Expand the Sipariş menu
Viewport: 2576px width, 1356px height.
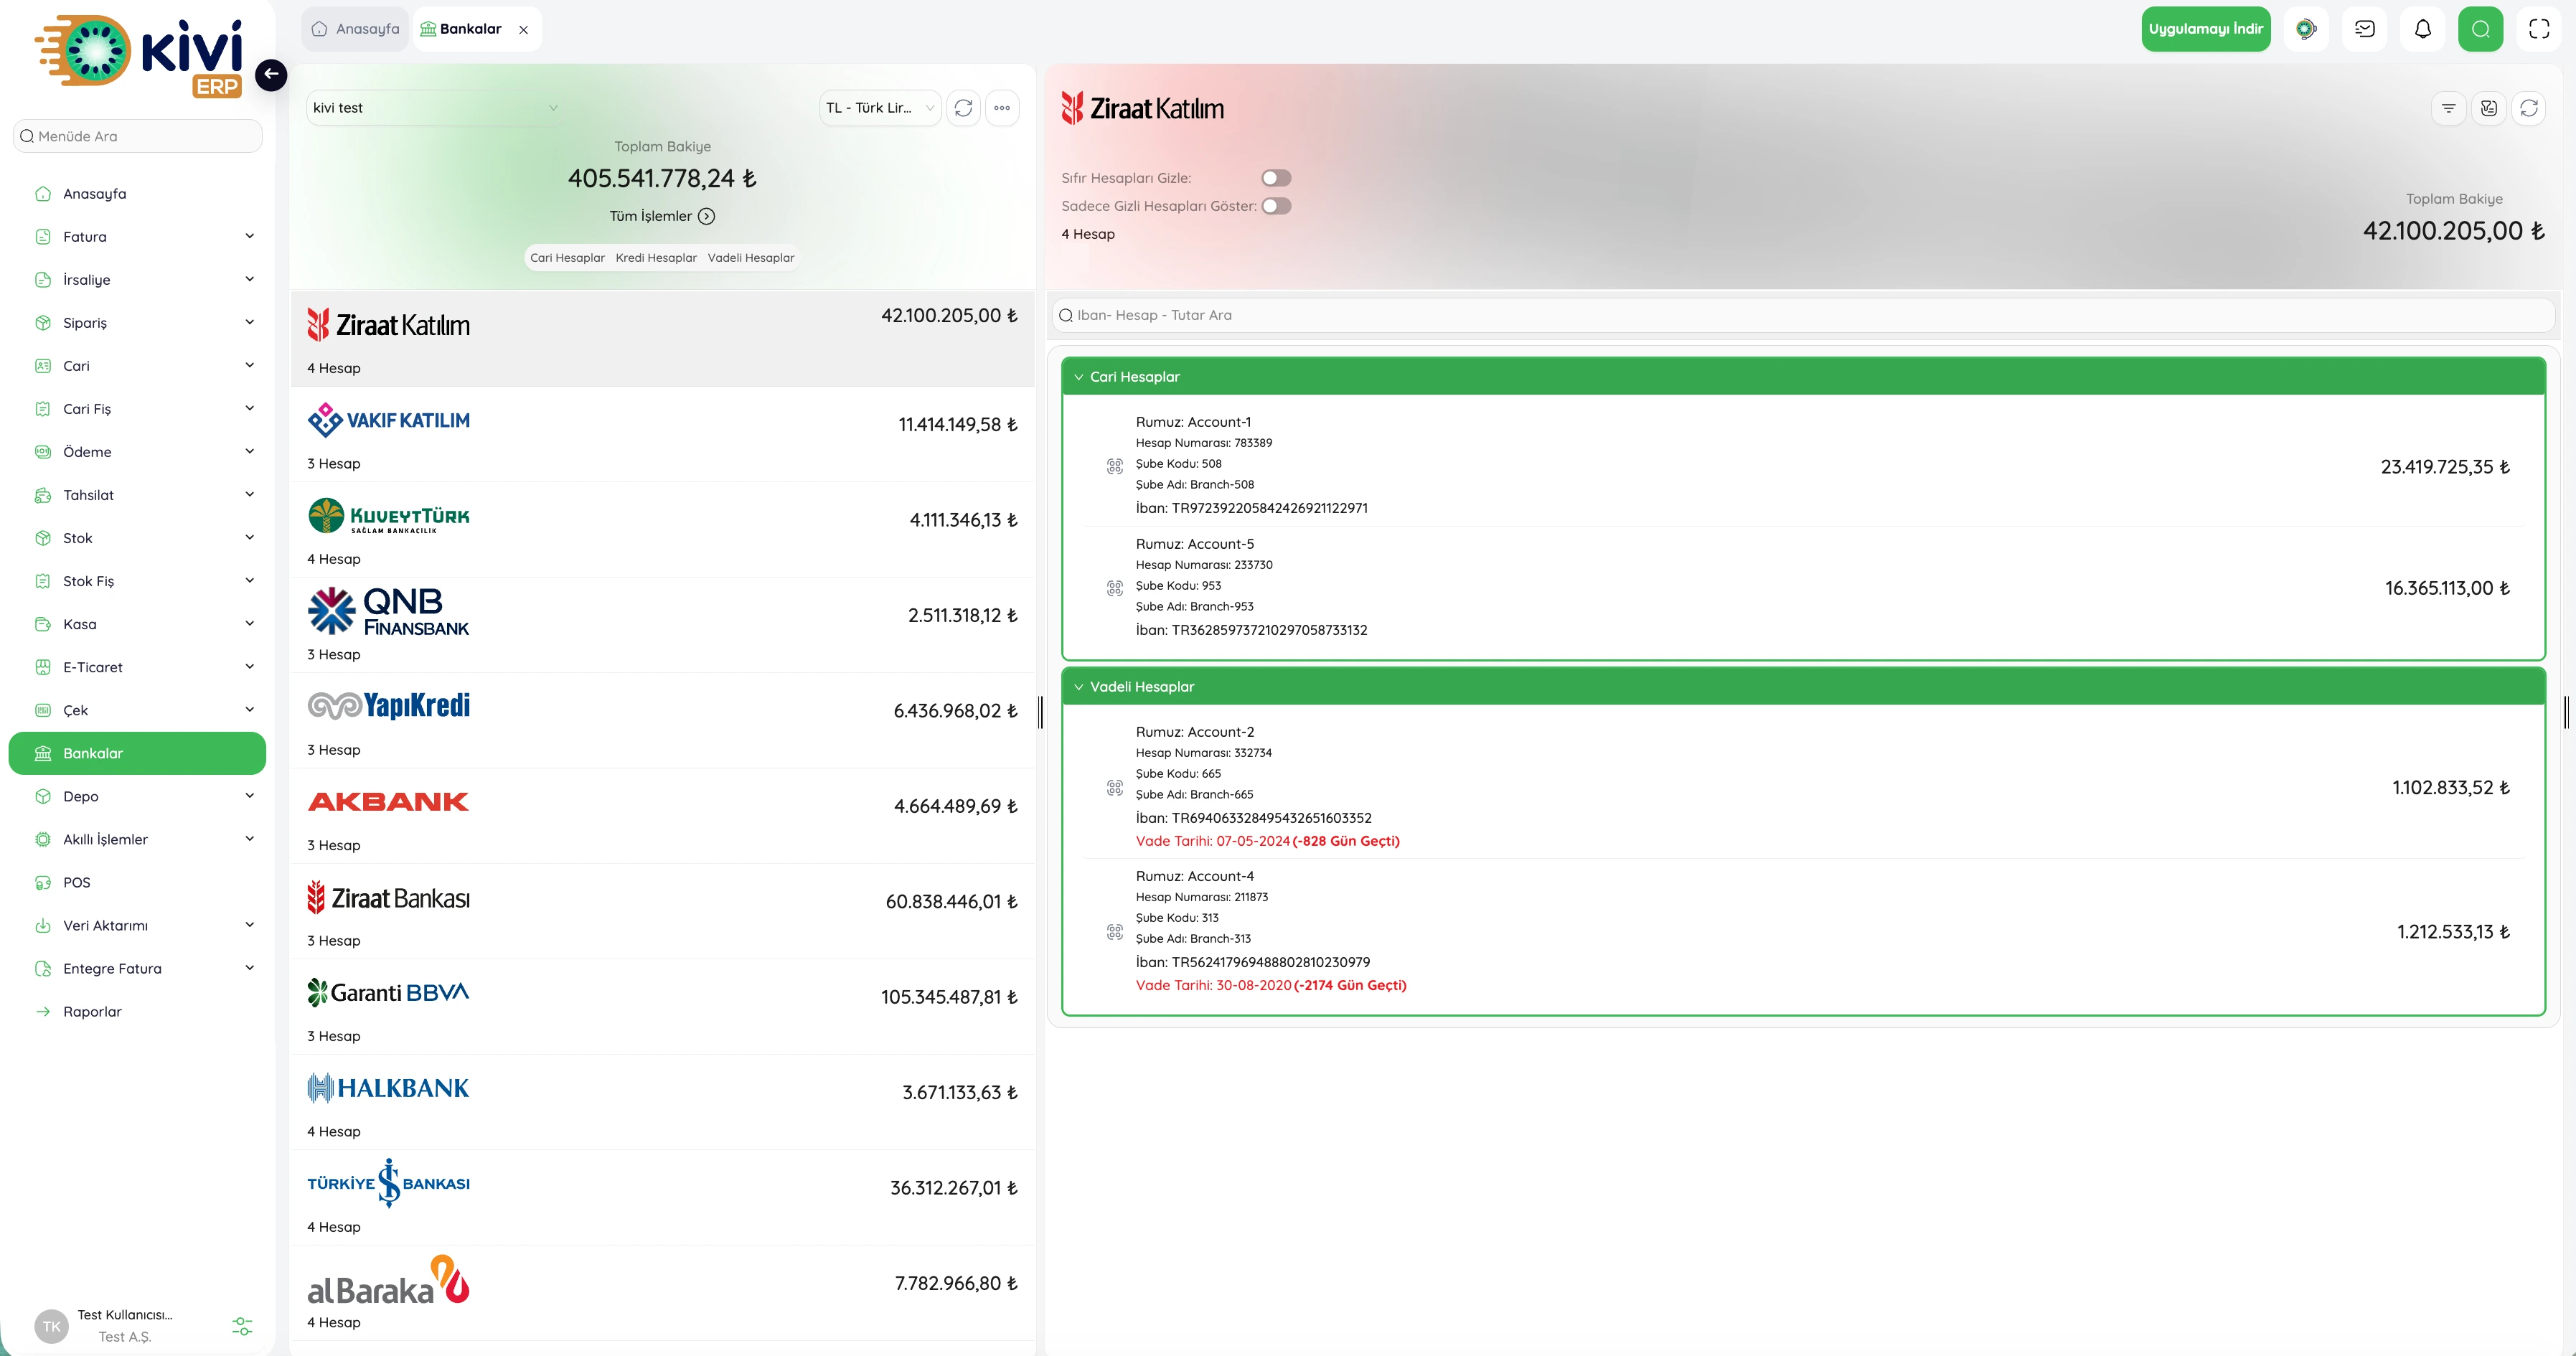137,322
